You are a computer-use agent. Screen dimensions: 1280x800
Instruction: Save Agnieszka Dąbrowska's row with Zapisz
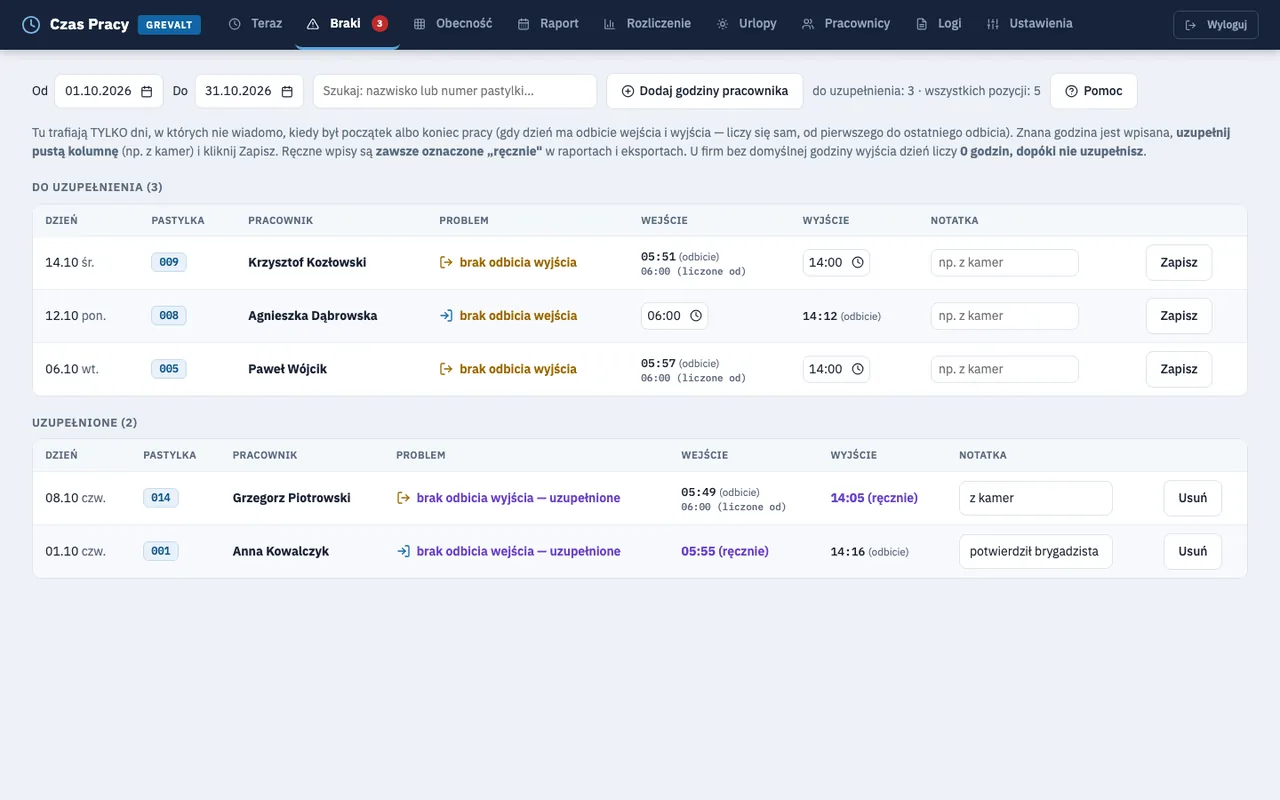tap(1179, 316)
